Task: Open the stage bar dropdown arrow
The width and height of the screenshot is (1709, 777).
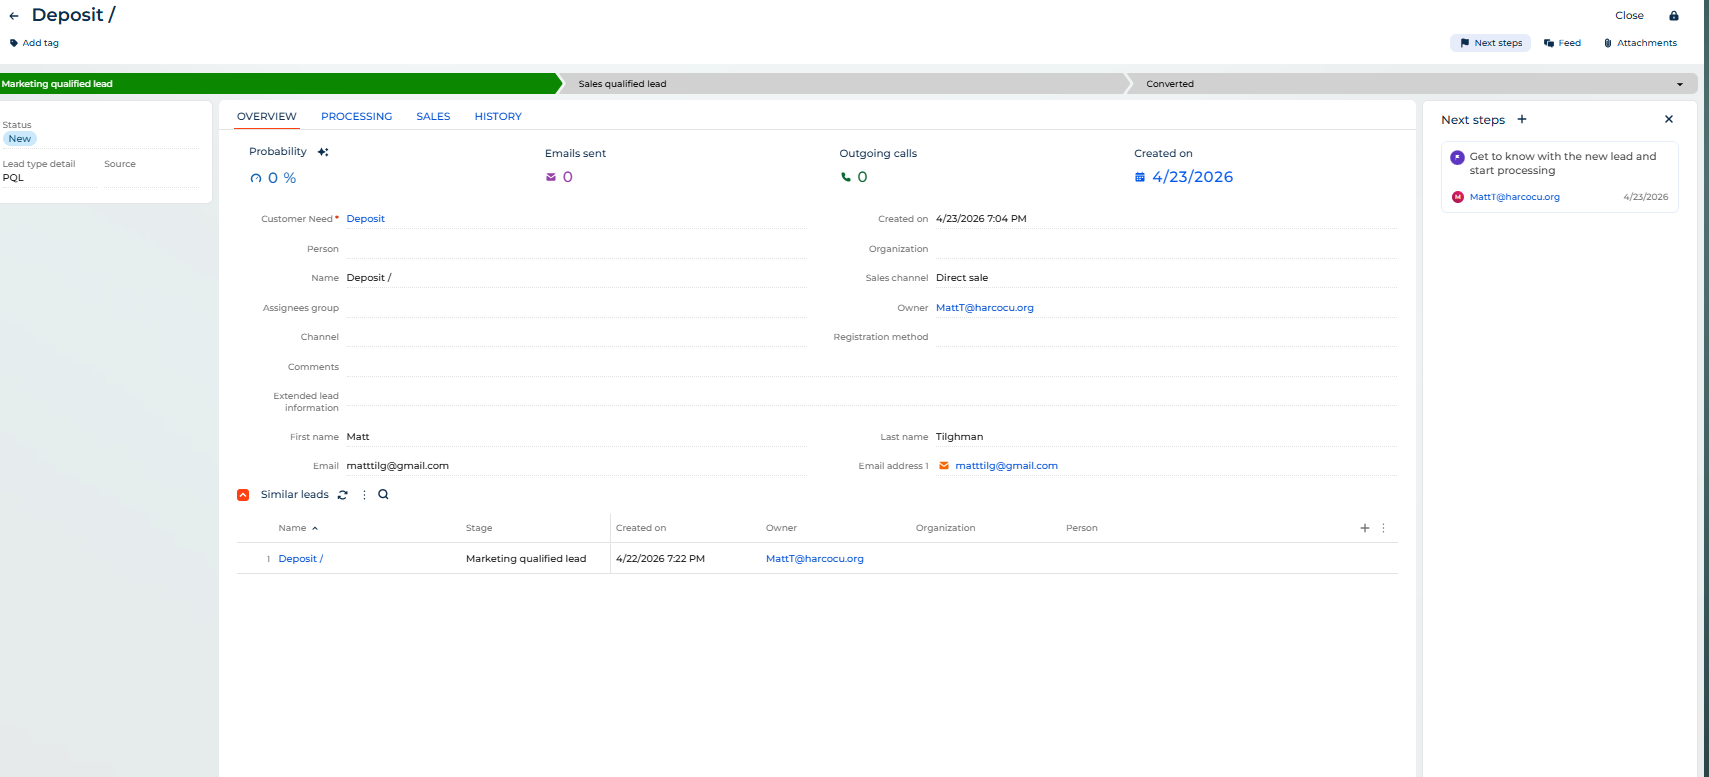Action: point(1679,84)
